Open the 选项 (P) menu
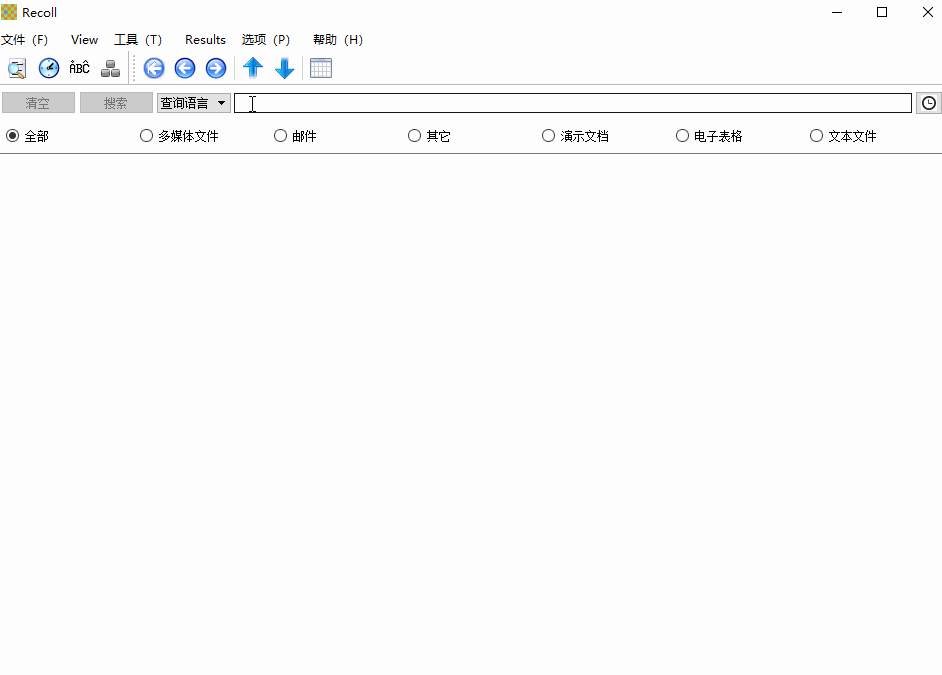Screen dimensions: 942x675 point(266,40)
